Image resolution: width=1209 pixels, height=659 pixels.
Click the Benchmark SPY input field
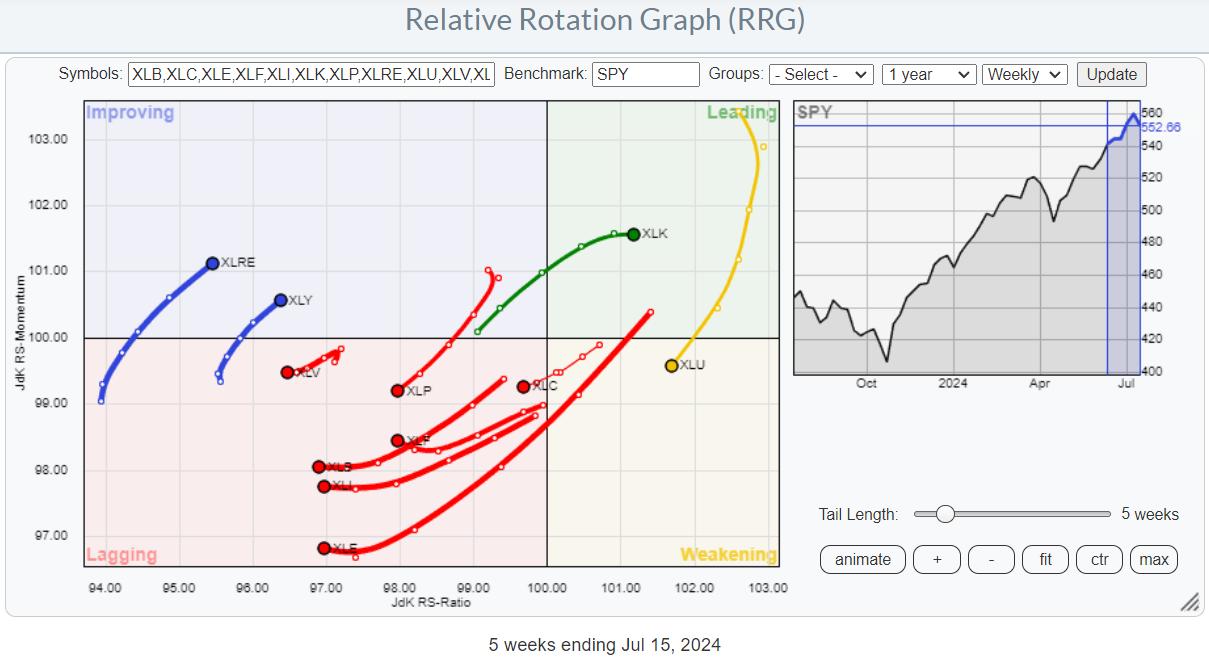(x=645, y=74)
